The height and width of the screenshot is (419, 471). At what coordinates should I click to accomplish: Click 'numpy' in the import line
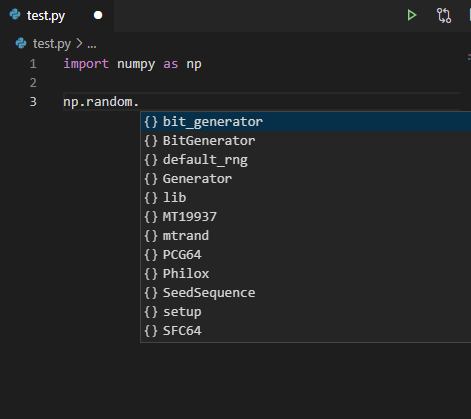coord(136,64)
